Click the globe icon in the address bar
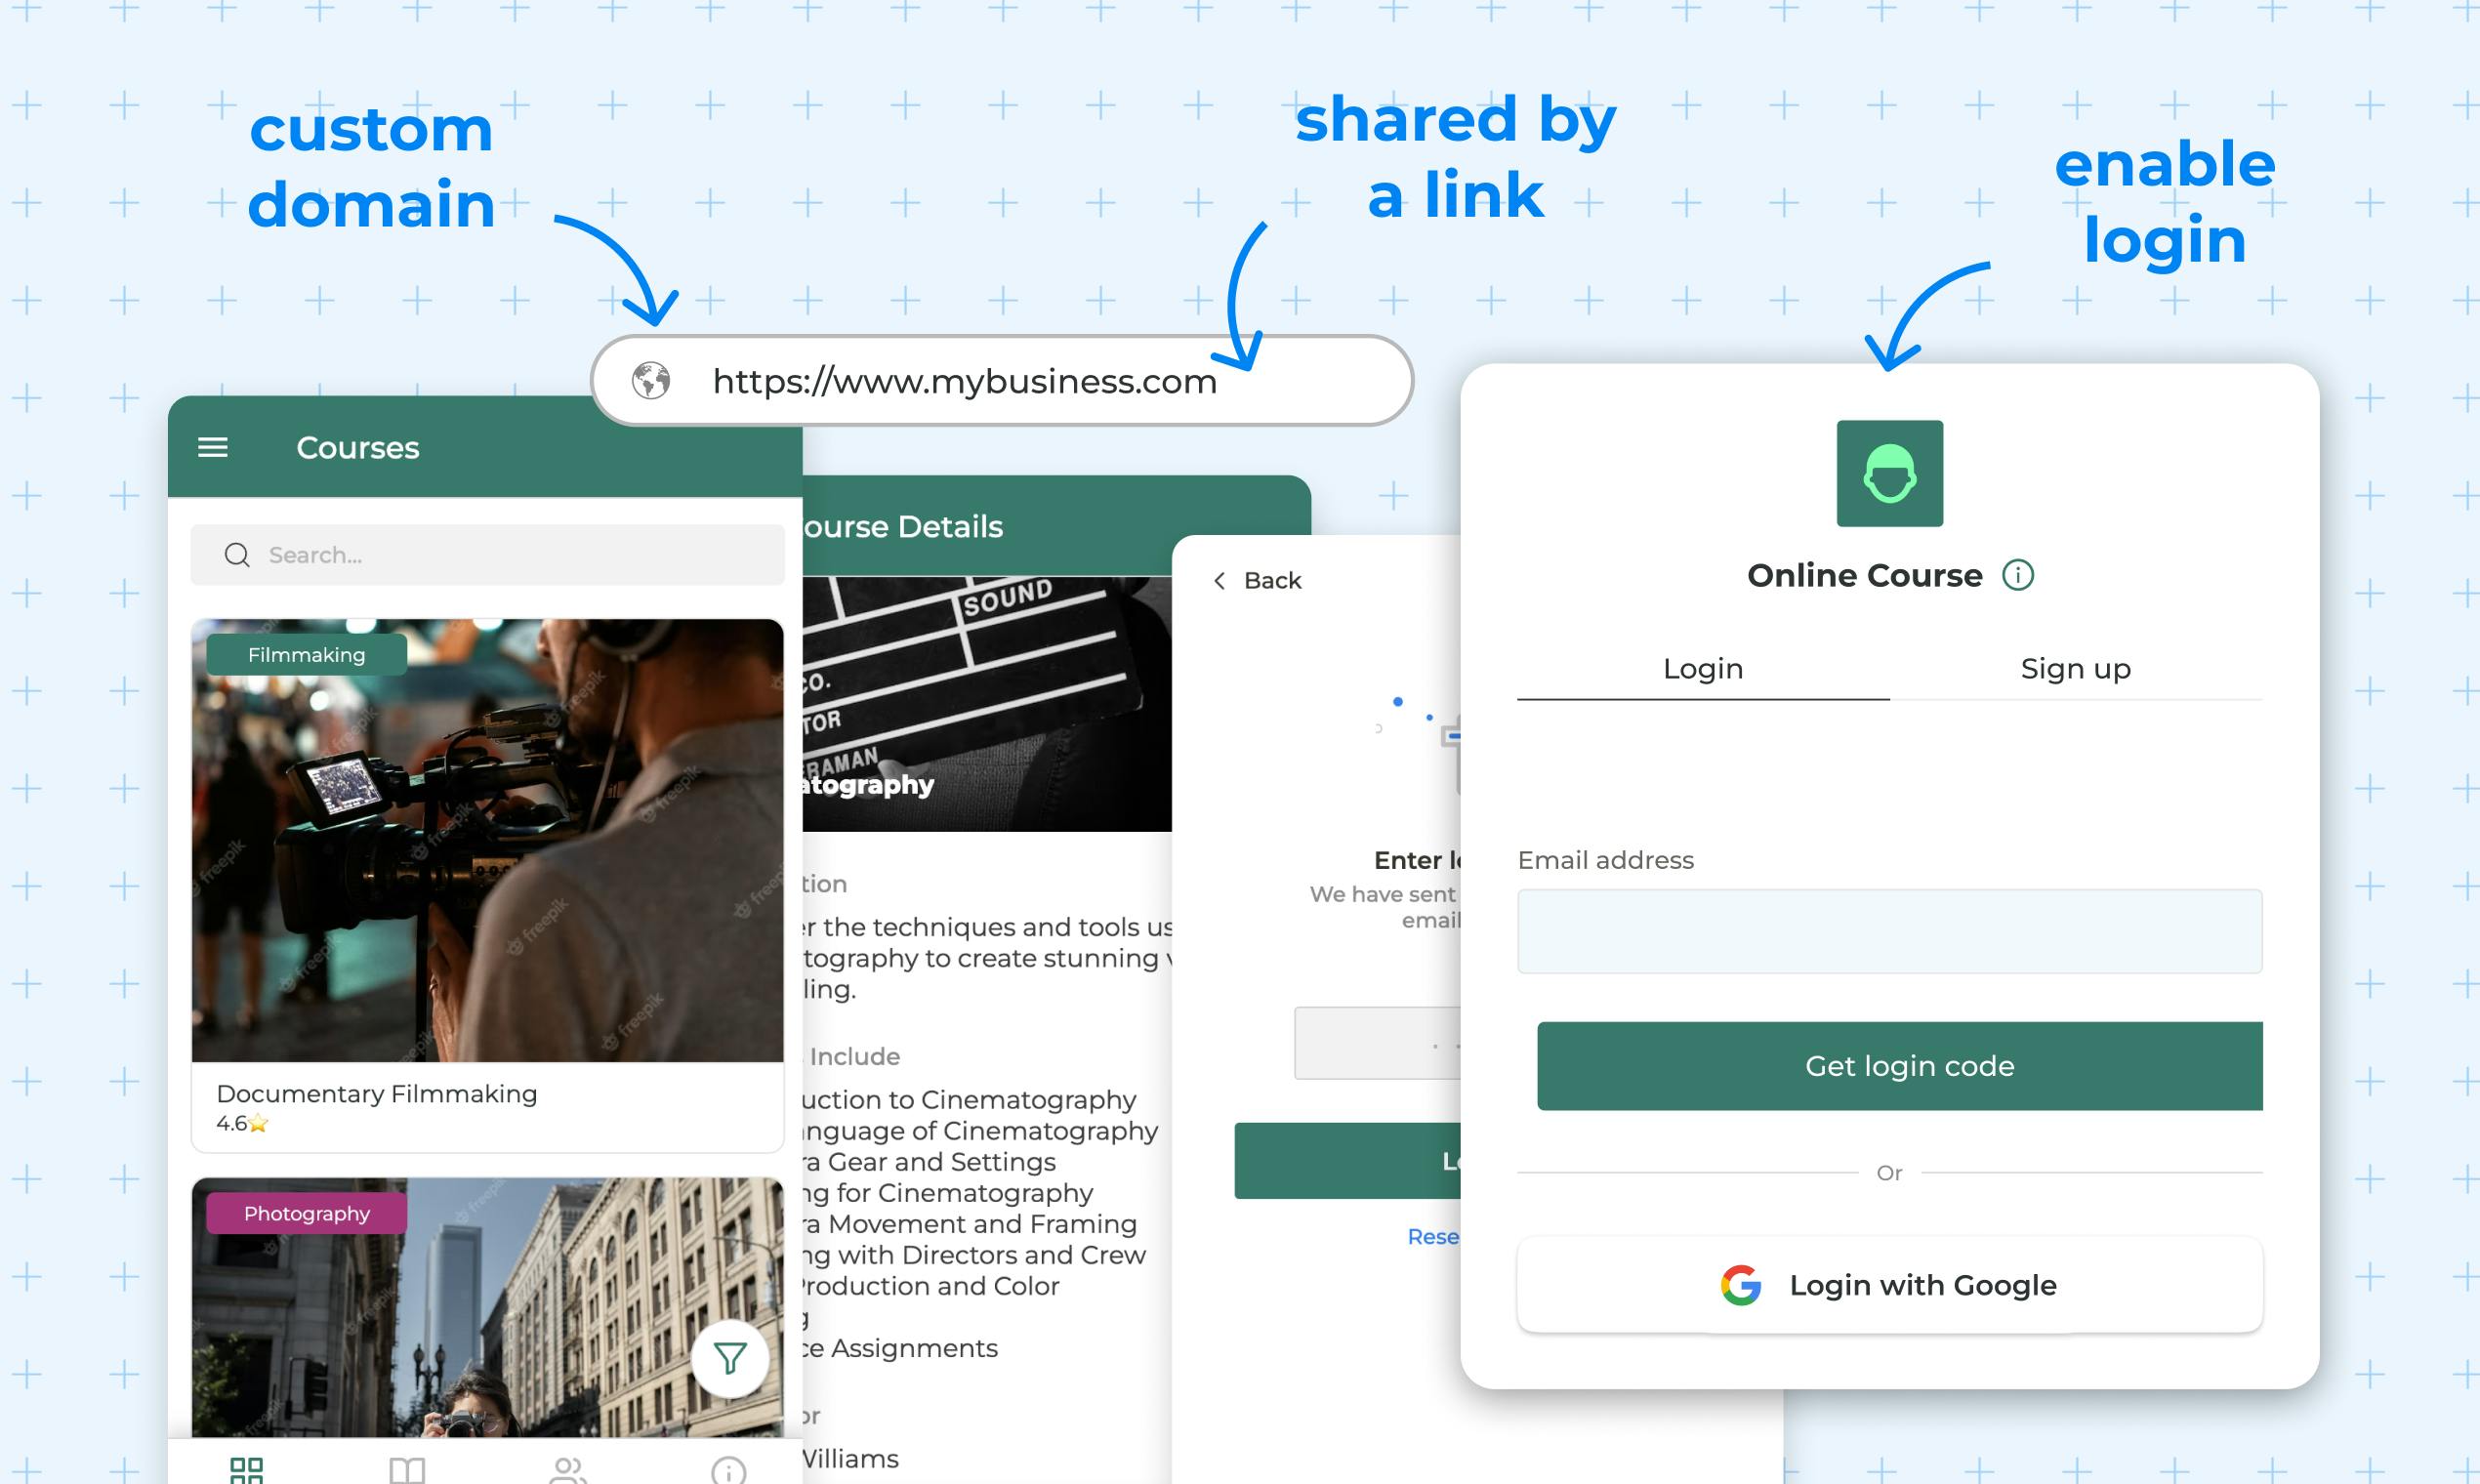This screenshot has width=2480, height=1484. pyautogui.click(x=651, y=381)
